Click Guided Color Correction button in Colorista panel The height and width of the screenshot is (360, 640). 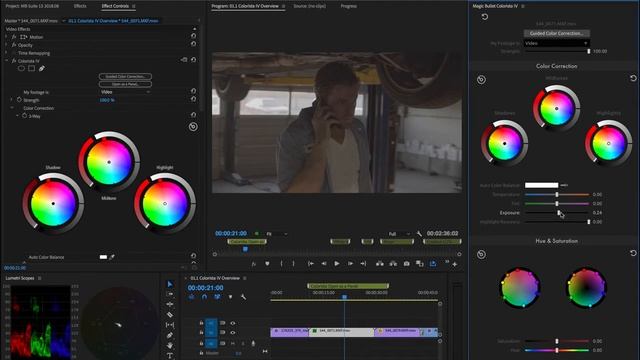click(556, 33)
